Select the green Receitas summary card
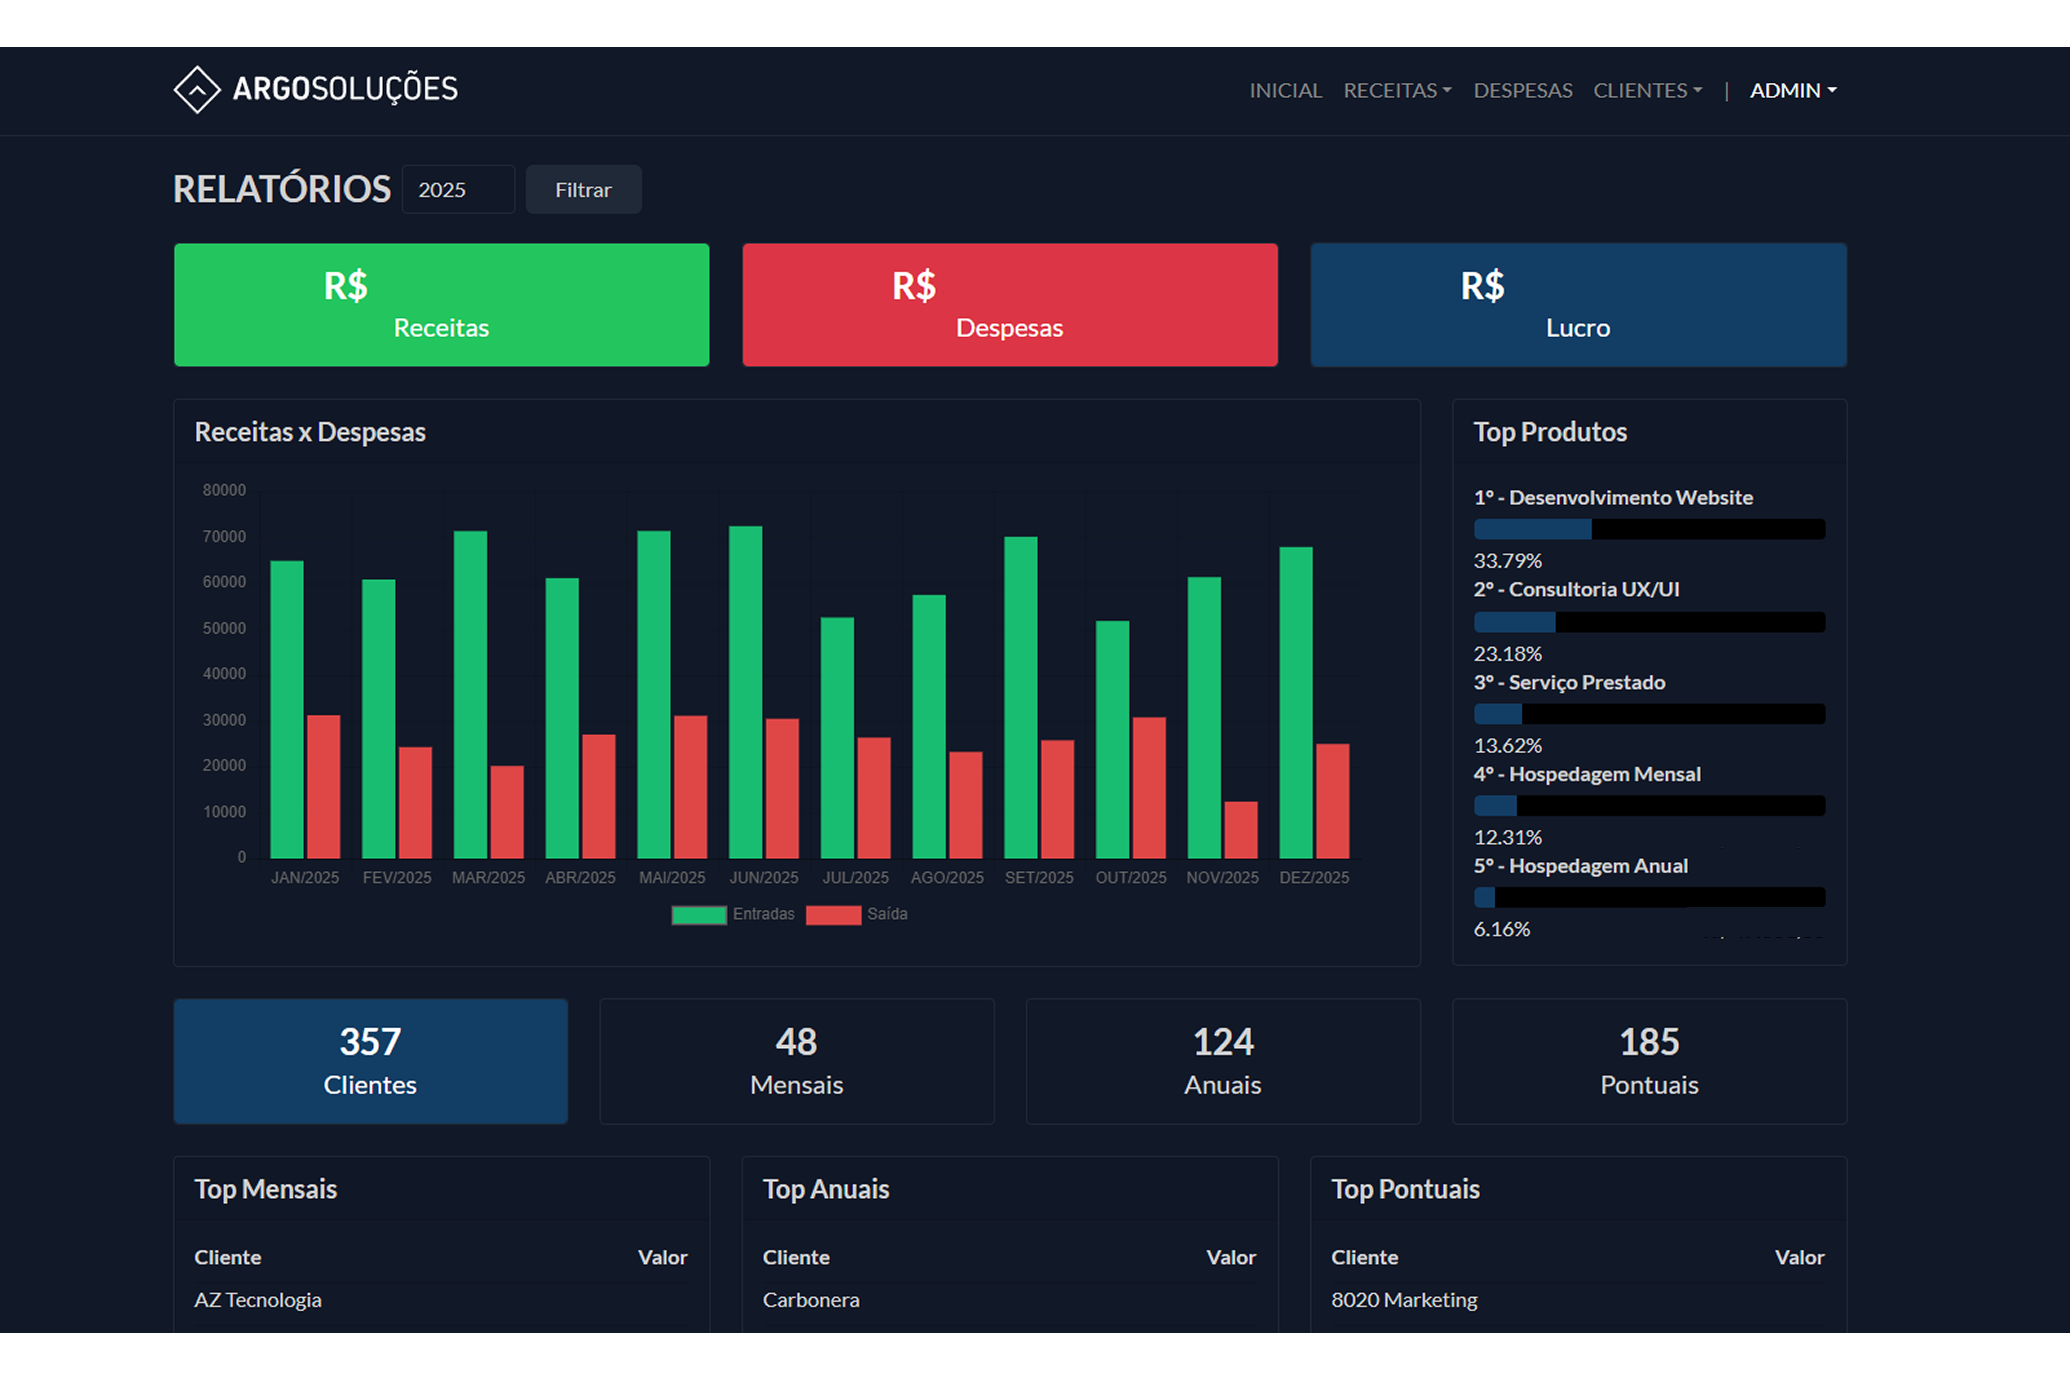The height and width of the screenshot is (1380, 2070). click(441, 305)
